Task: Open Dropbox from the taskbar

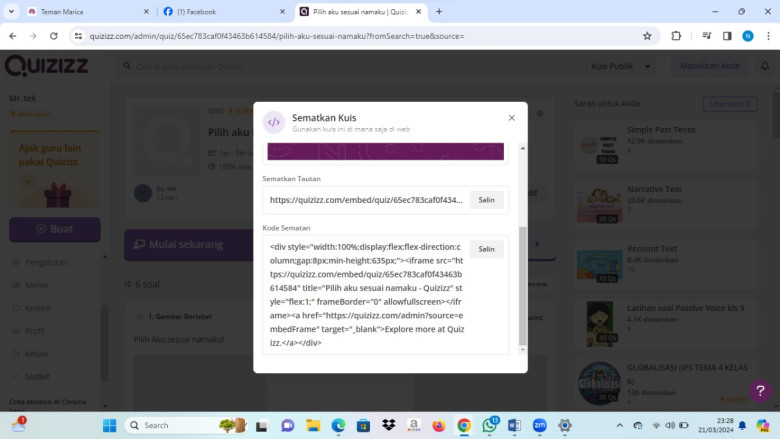Action: (389, 426)
